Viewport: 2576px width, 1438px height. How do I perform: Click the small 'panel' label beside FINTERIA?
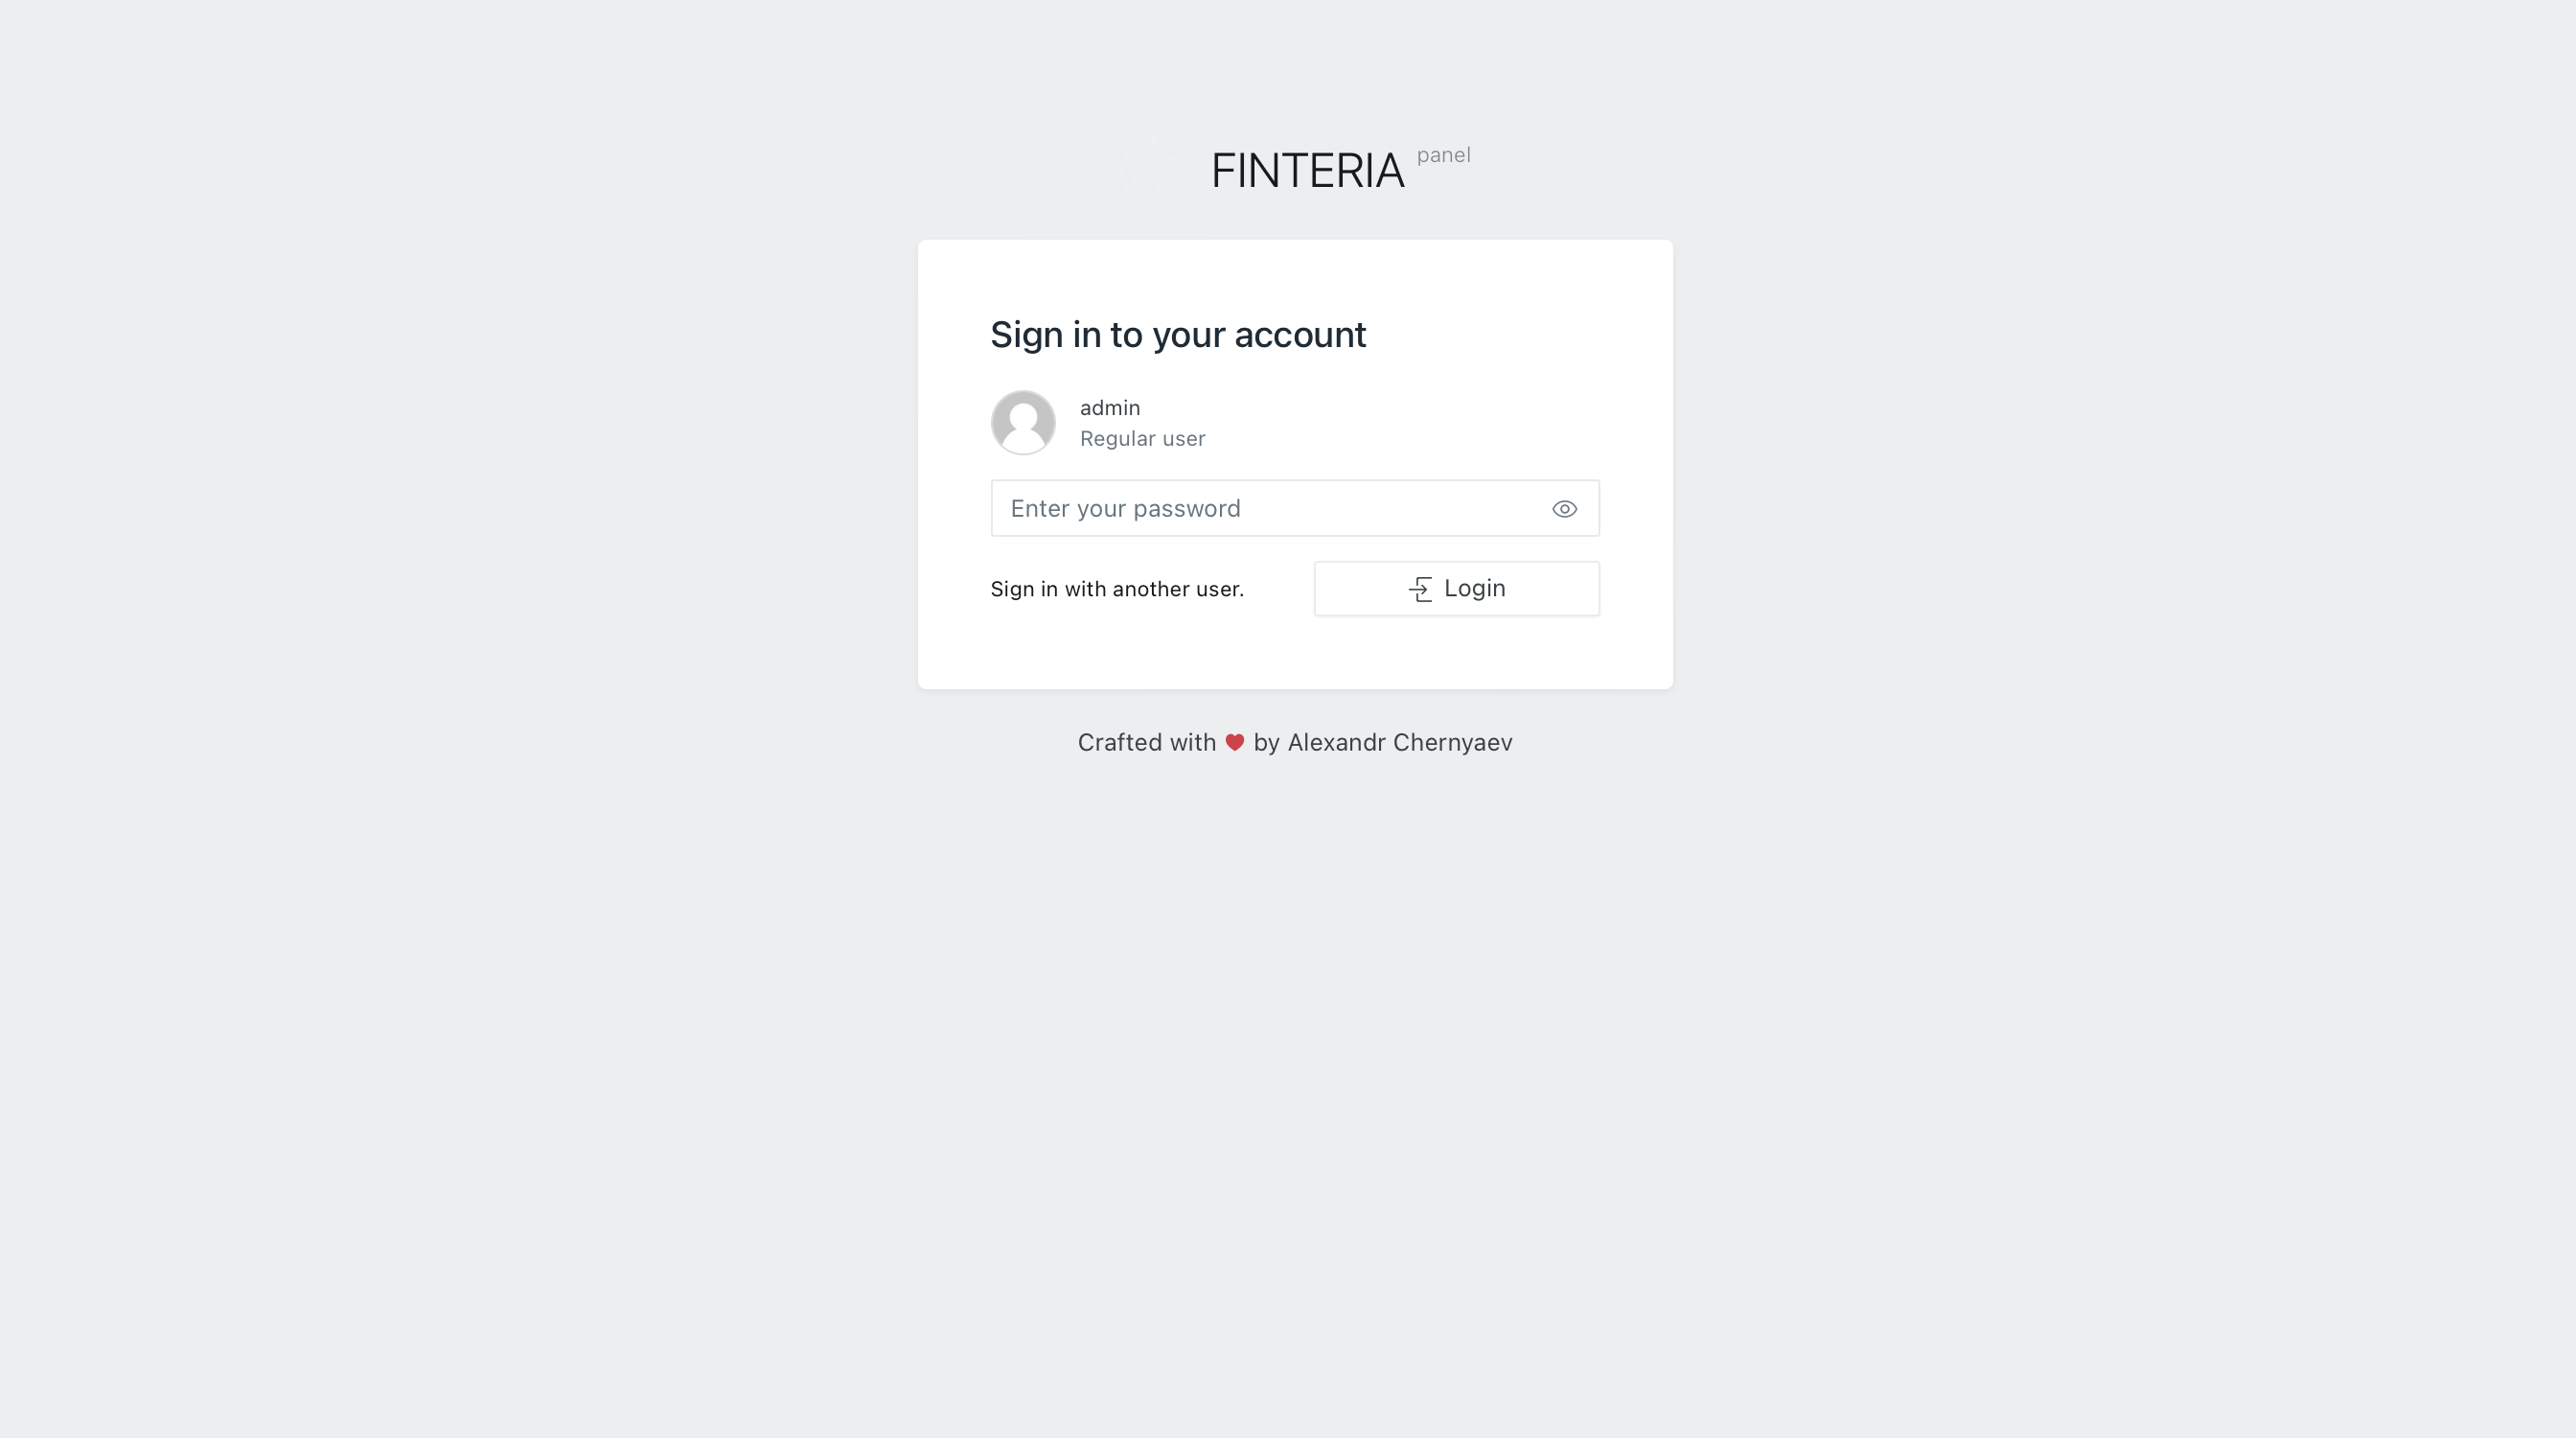pyautogui.click(x=1443, y=155)
